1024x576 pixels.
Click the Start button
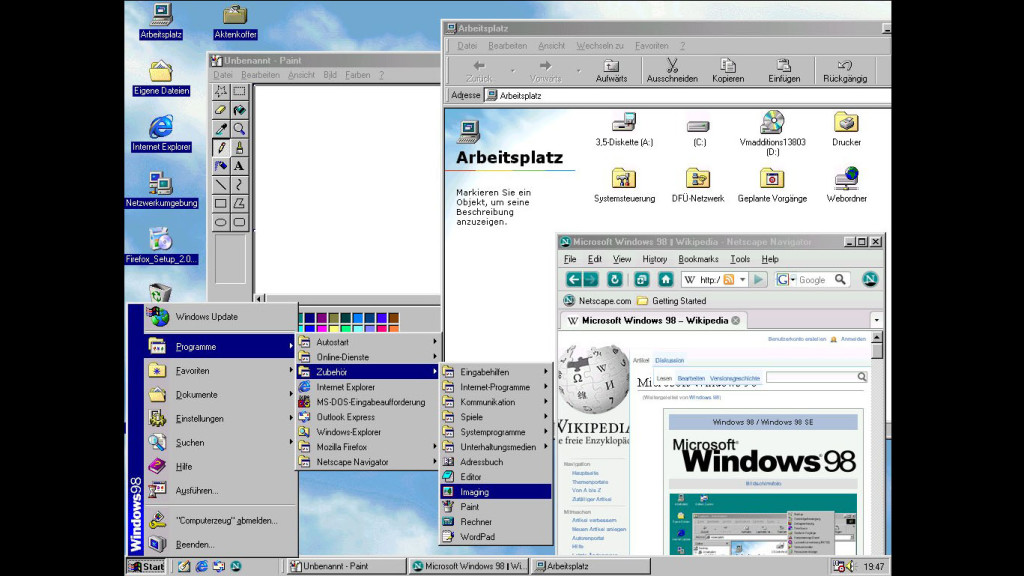pos(146,566)
